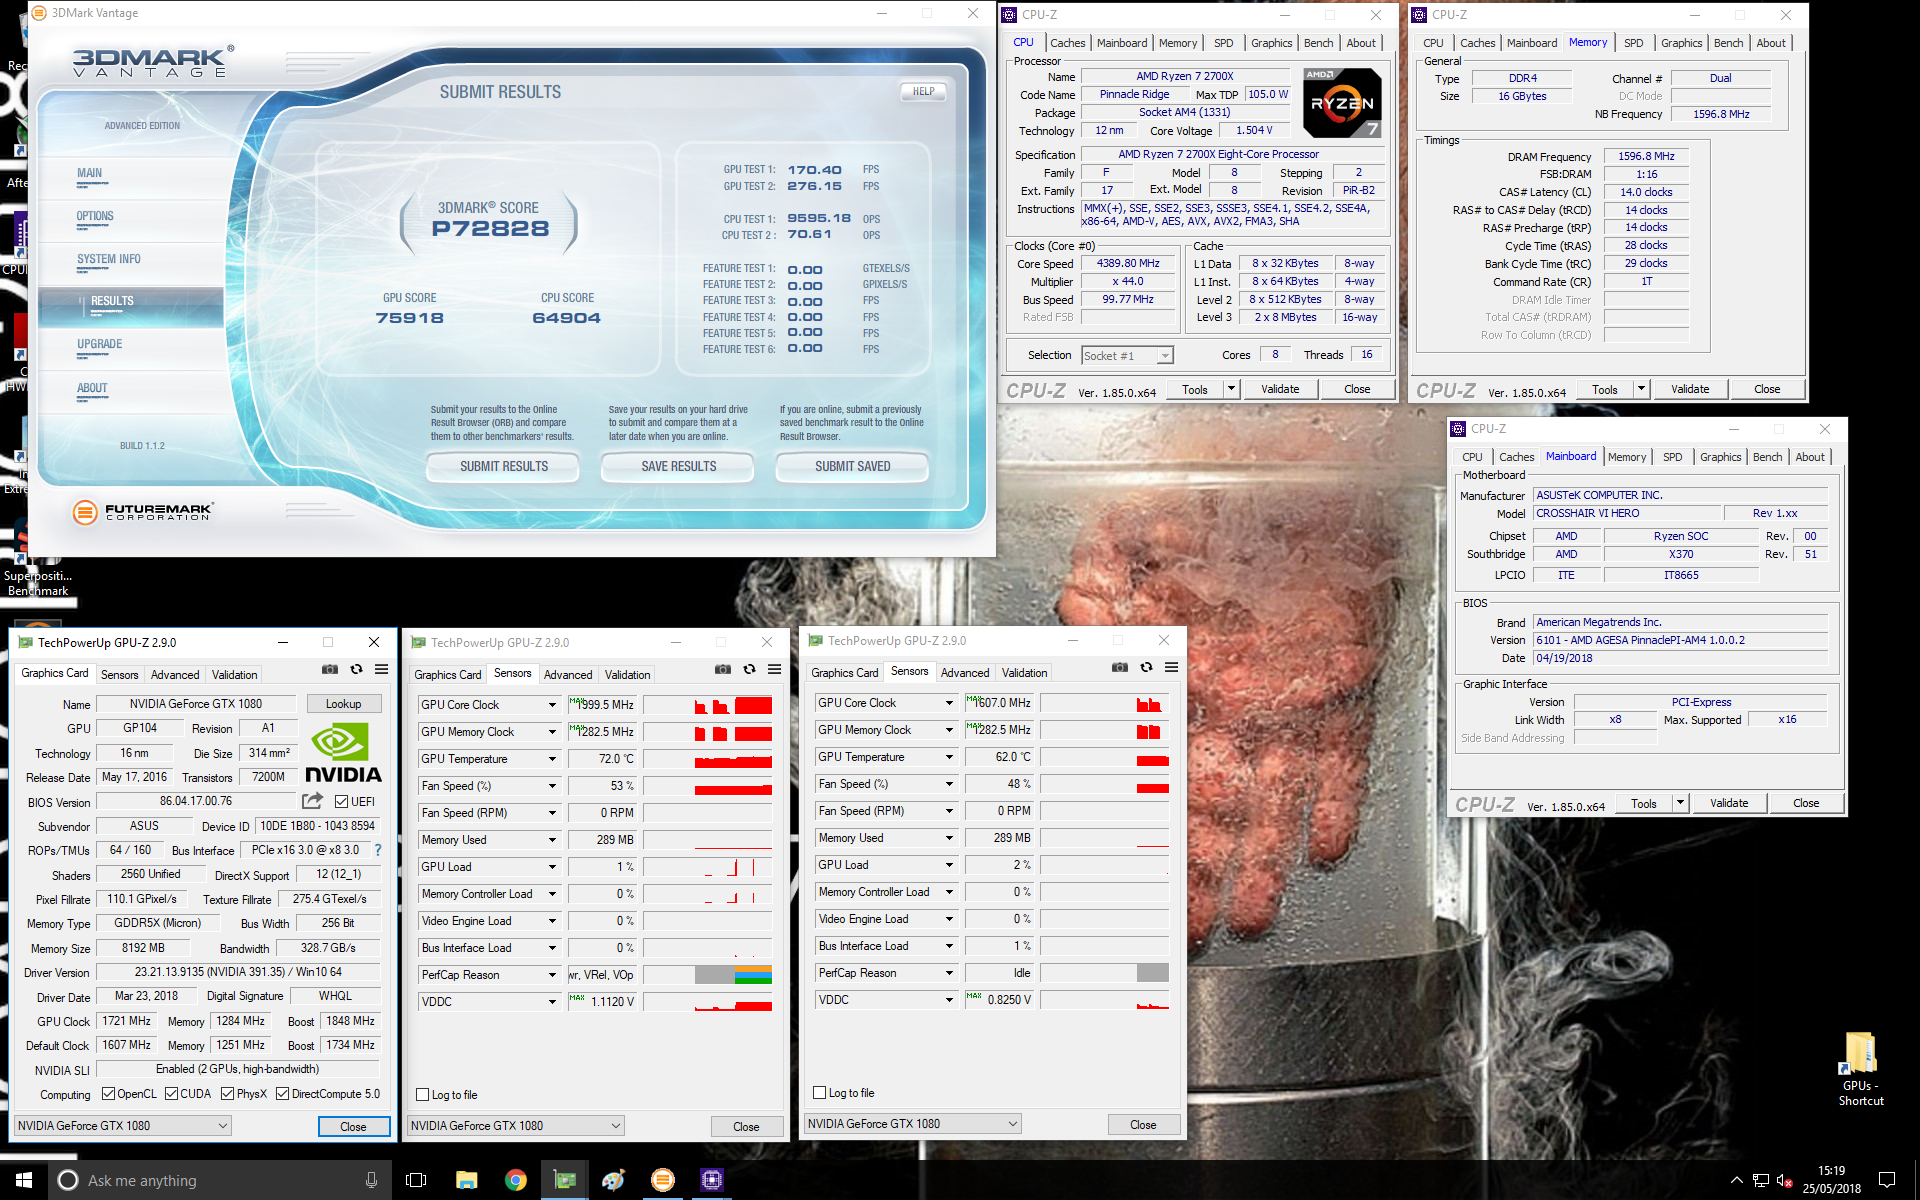The image size is (1920, 1200).
Task: Toggle DirectCompute 5.0 checkbox
Action: (282, 1094)
